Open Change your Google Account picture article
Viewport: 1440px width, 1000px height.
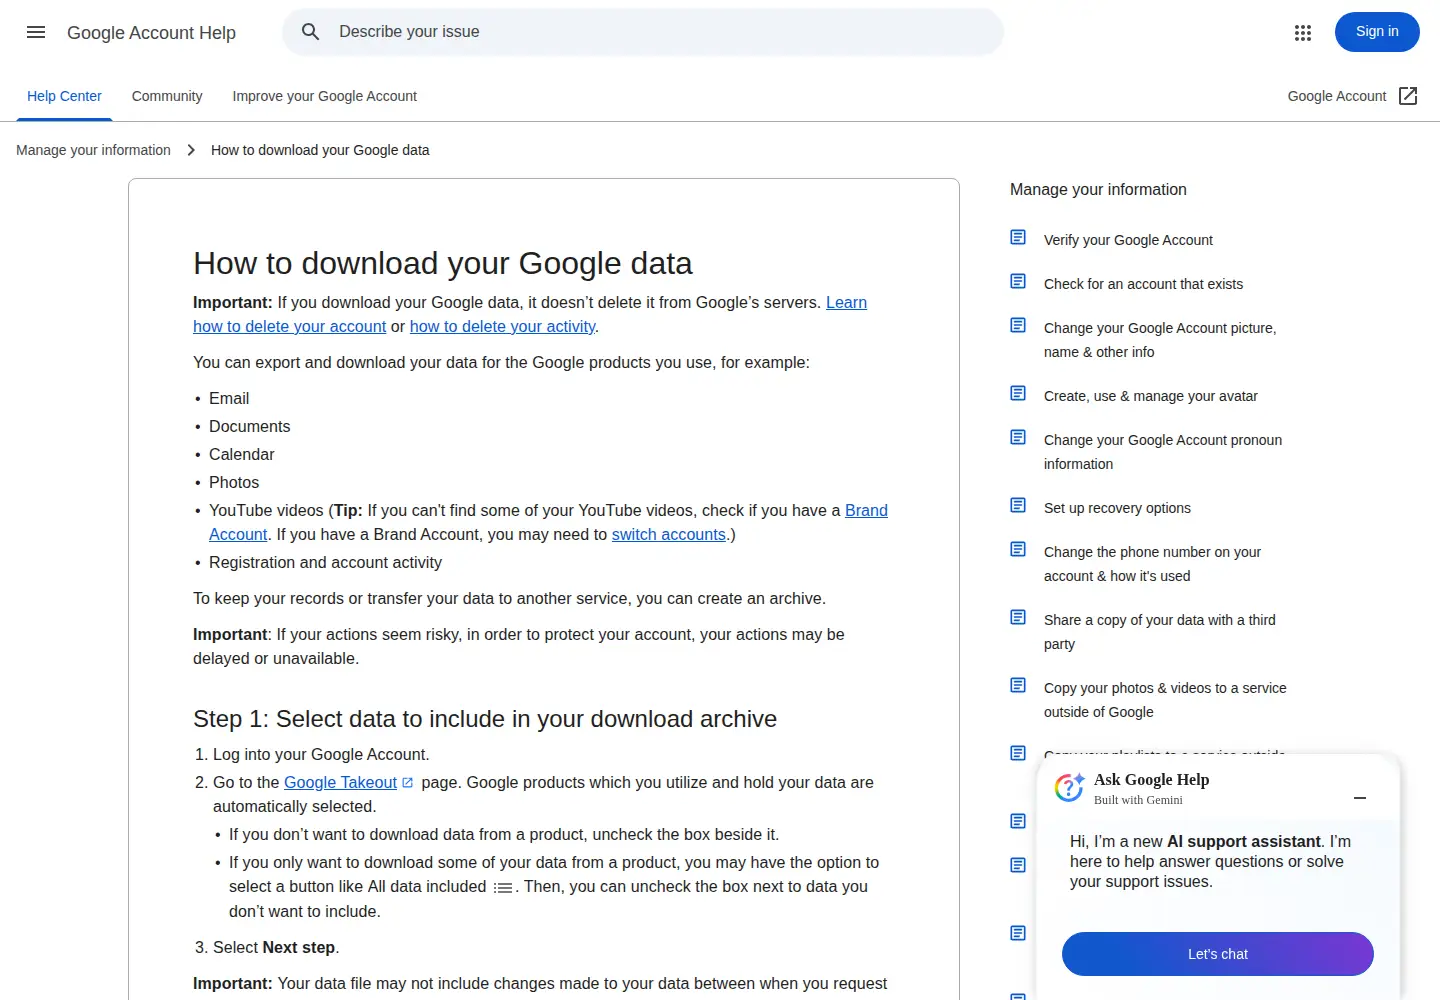[1160, 340]
